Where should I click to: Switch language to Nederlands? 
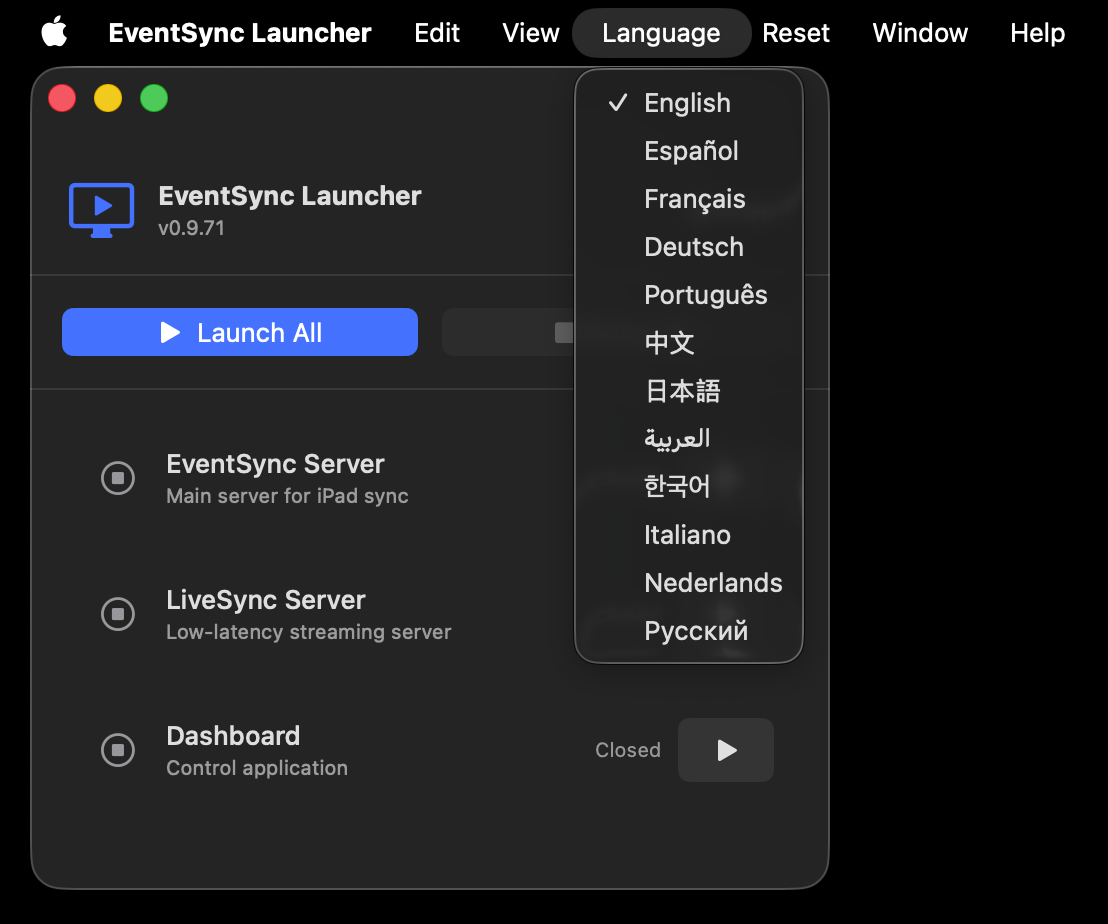689,584
